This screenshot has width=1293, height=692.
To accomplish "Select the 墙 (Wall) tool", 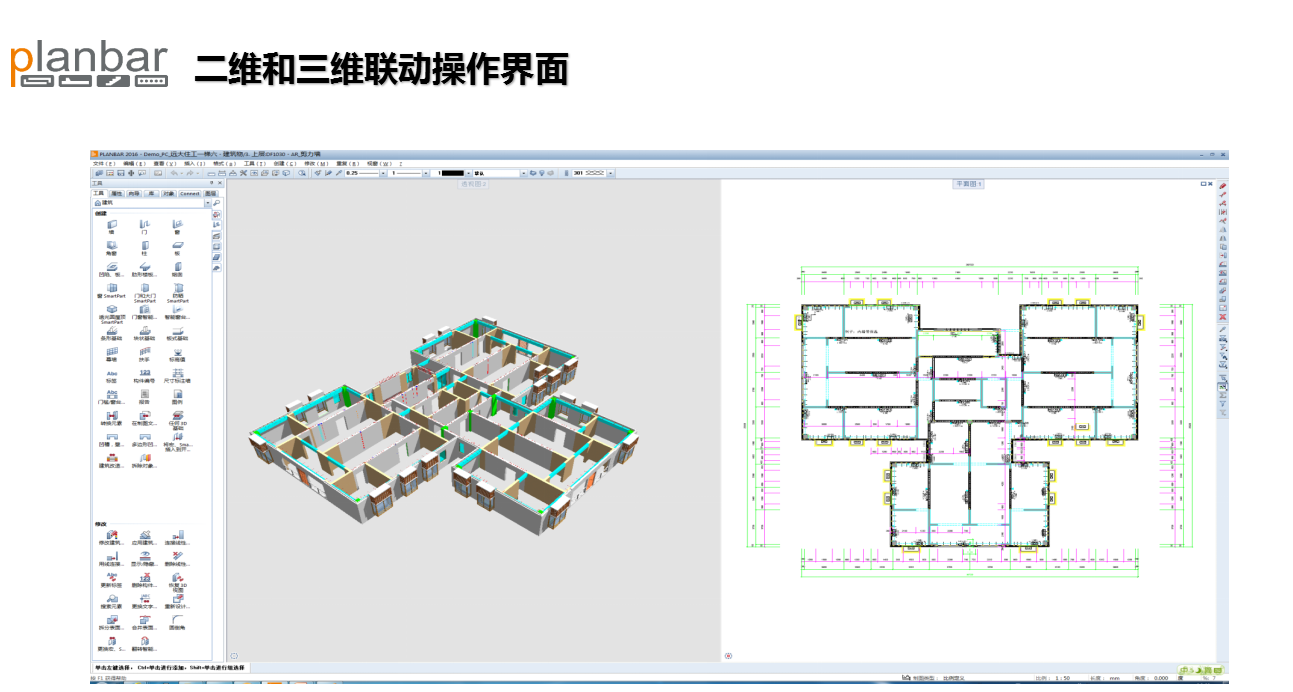I will coord(112,226).
